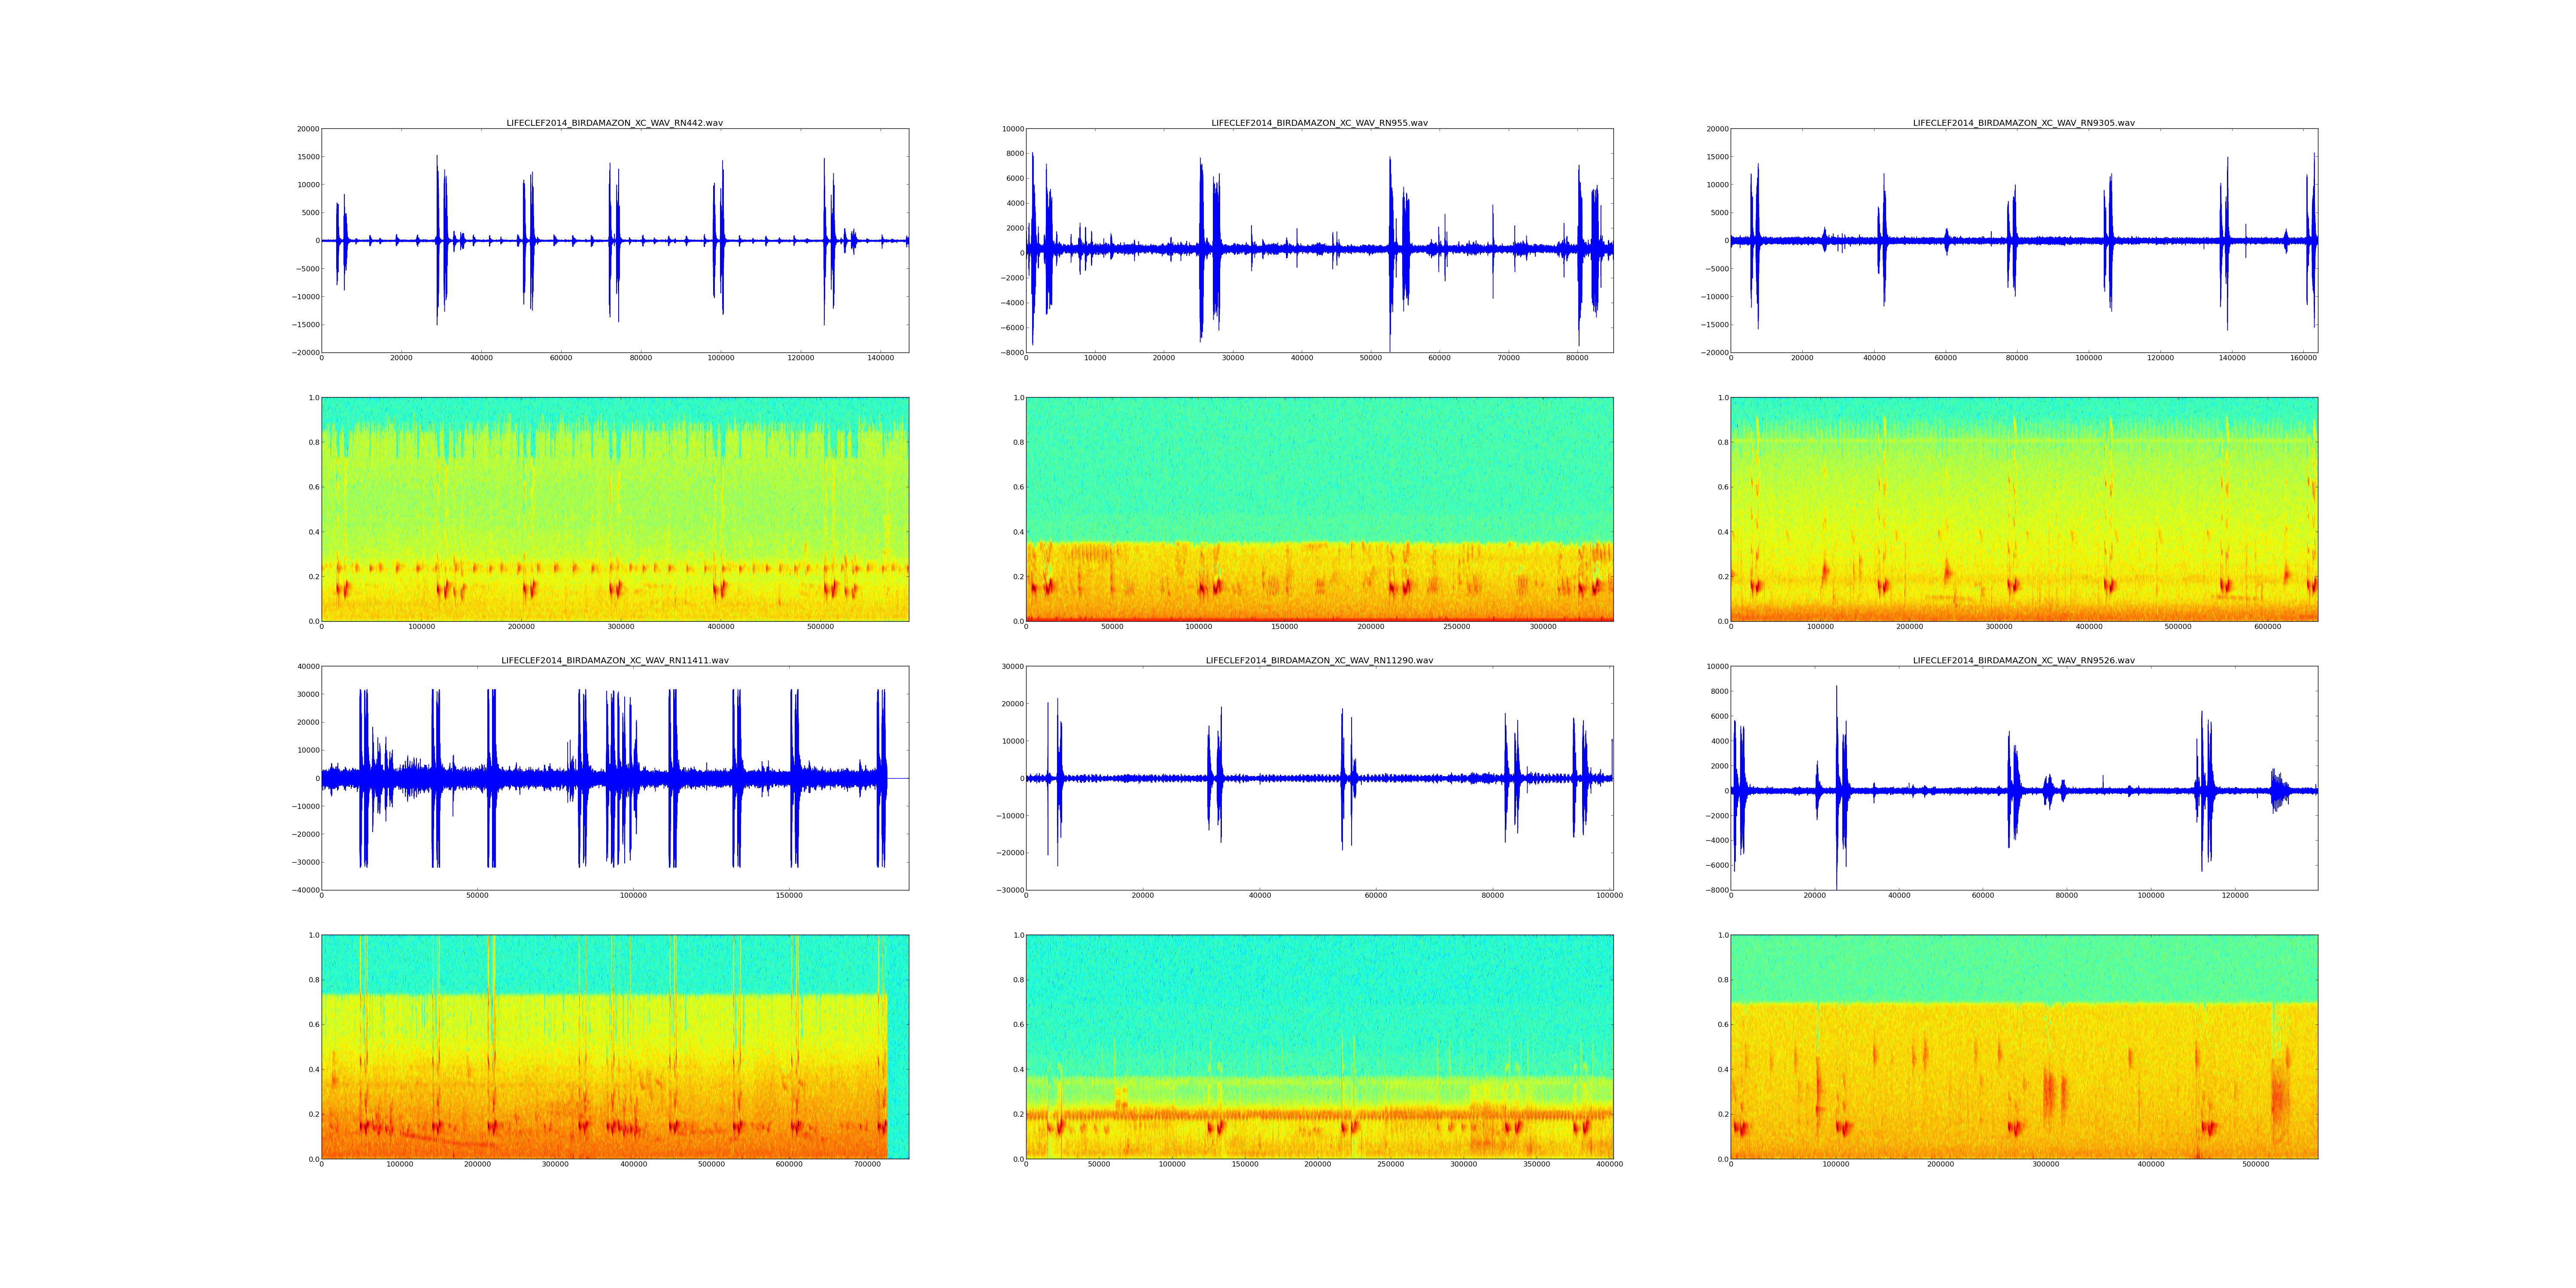Click the spectrogram below RN442 waveform
The height and width of the screenshot is (1288, 2576).
[614, 509]
